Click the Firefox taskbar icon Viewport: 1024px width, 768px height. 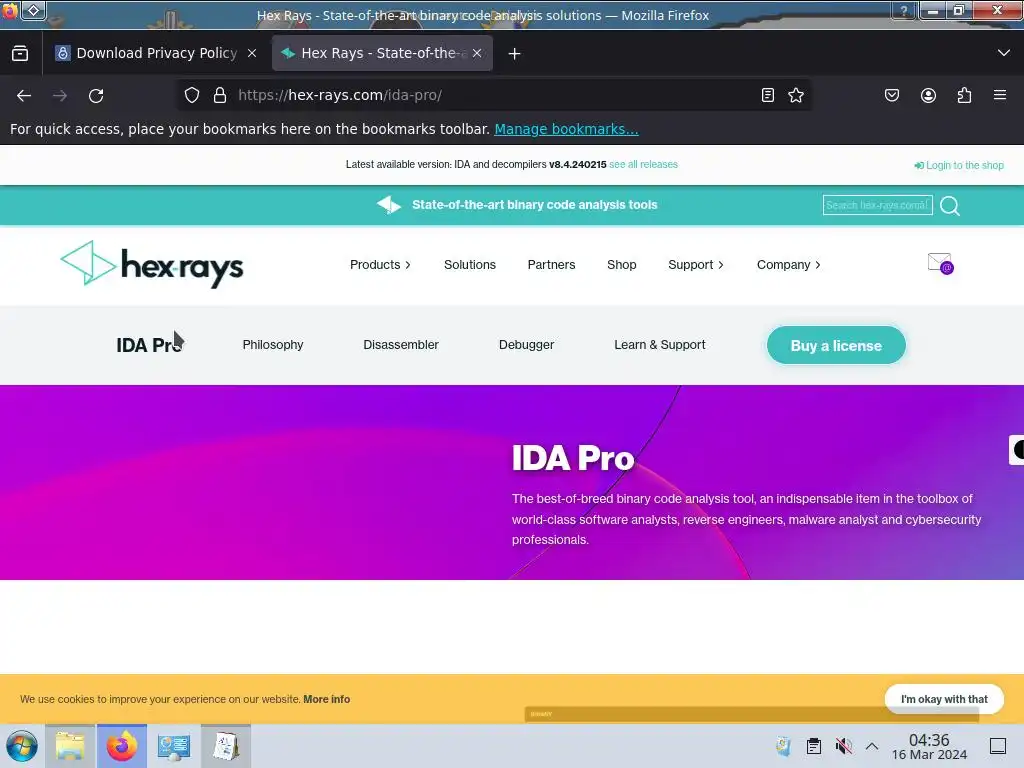coord(122,746)
